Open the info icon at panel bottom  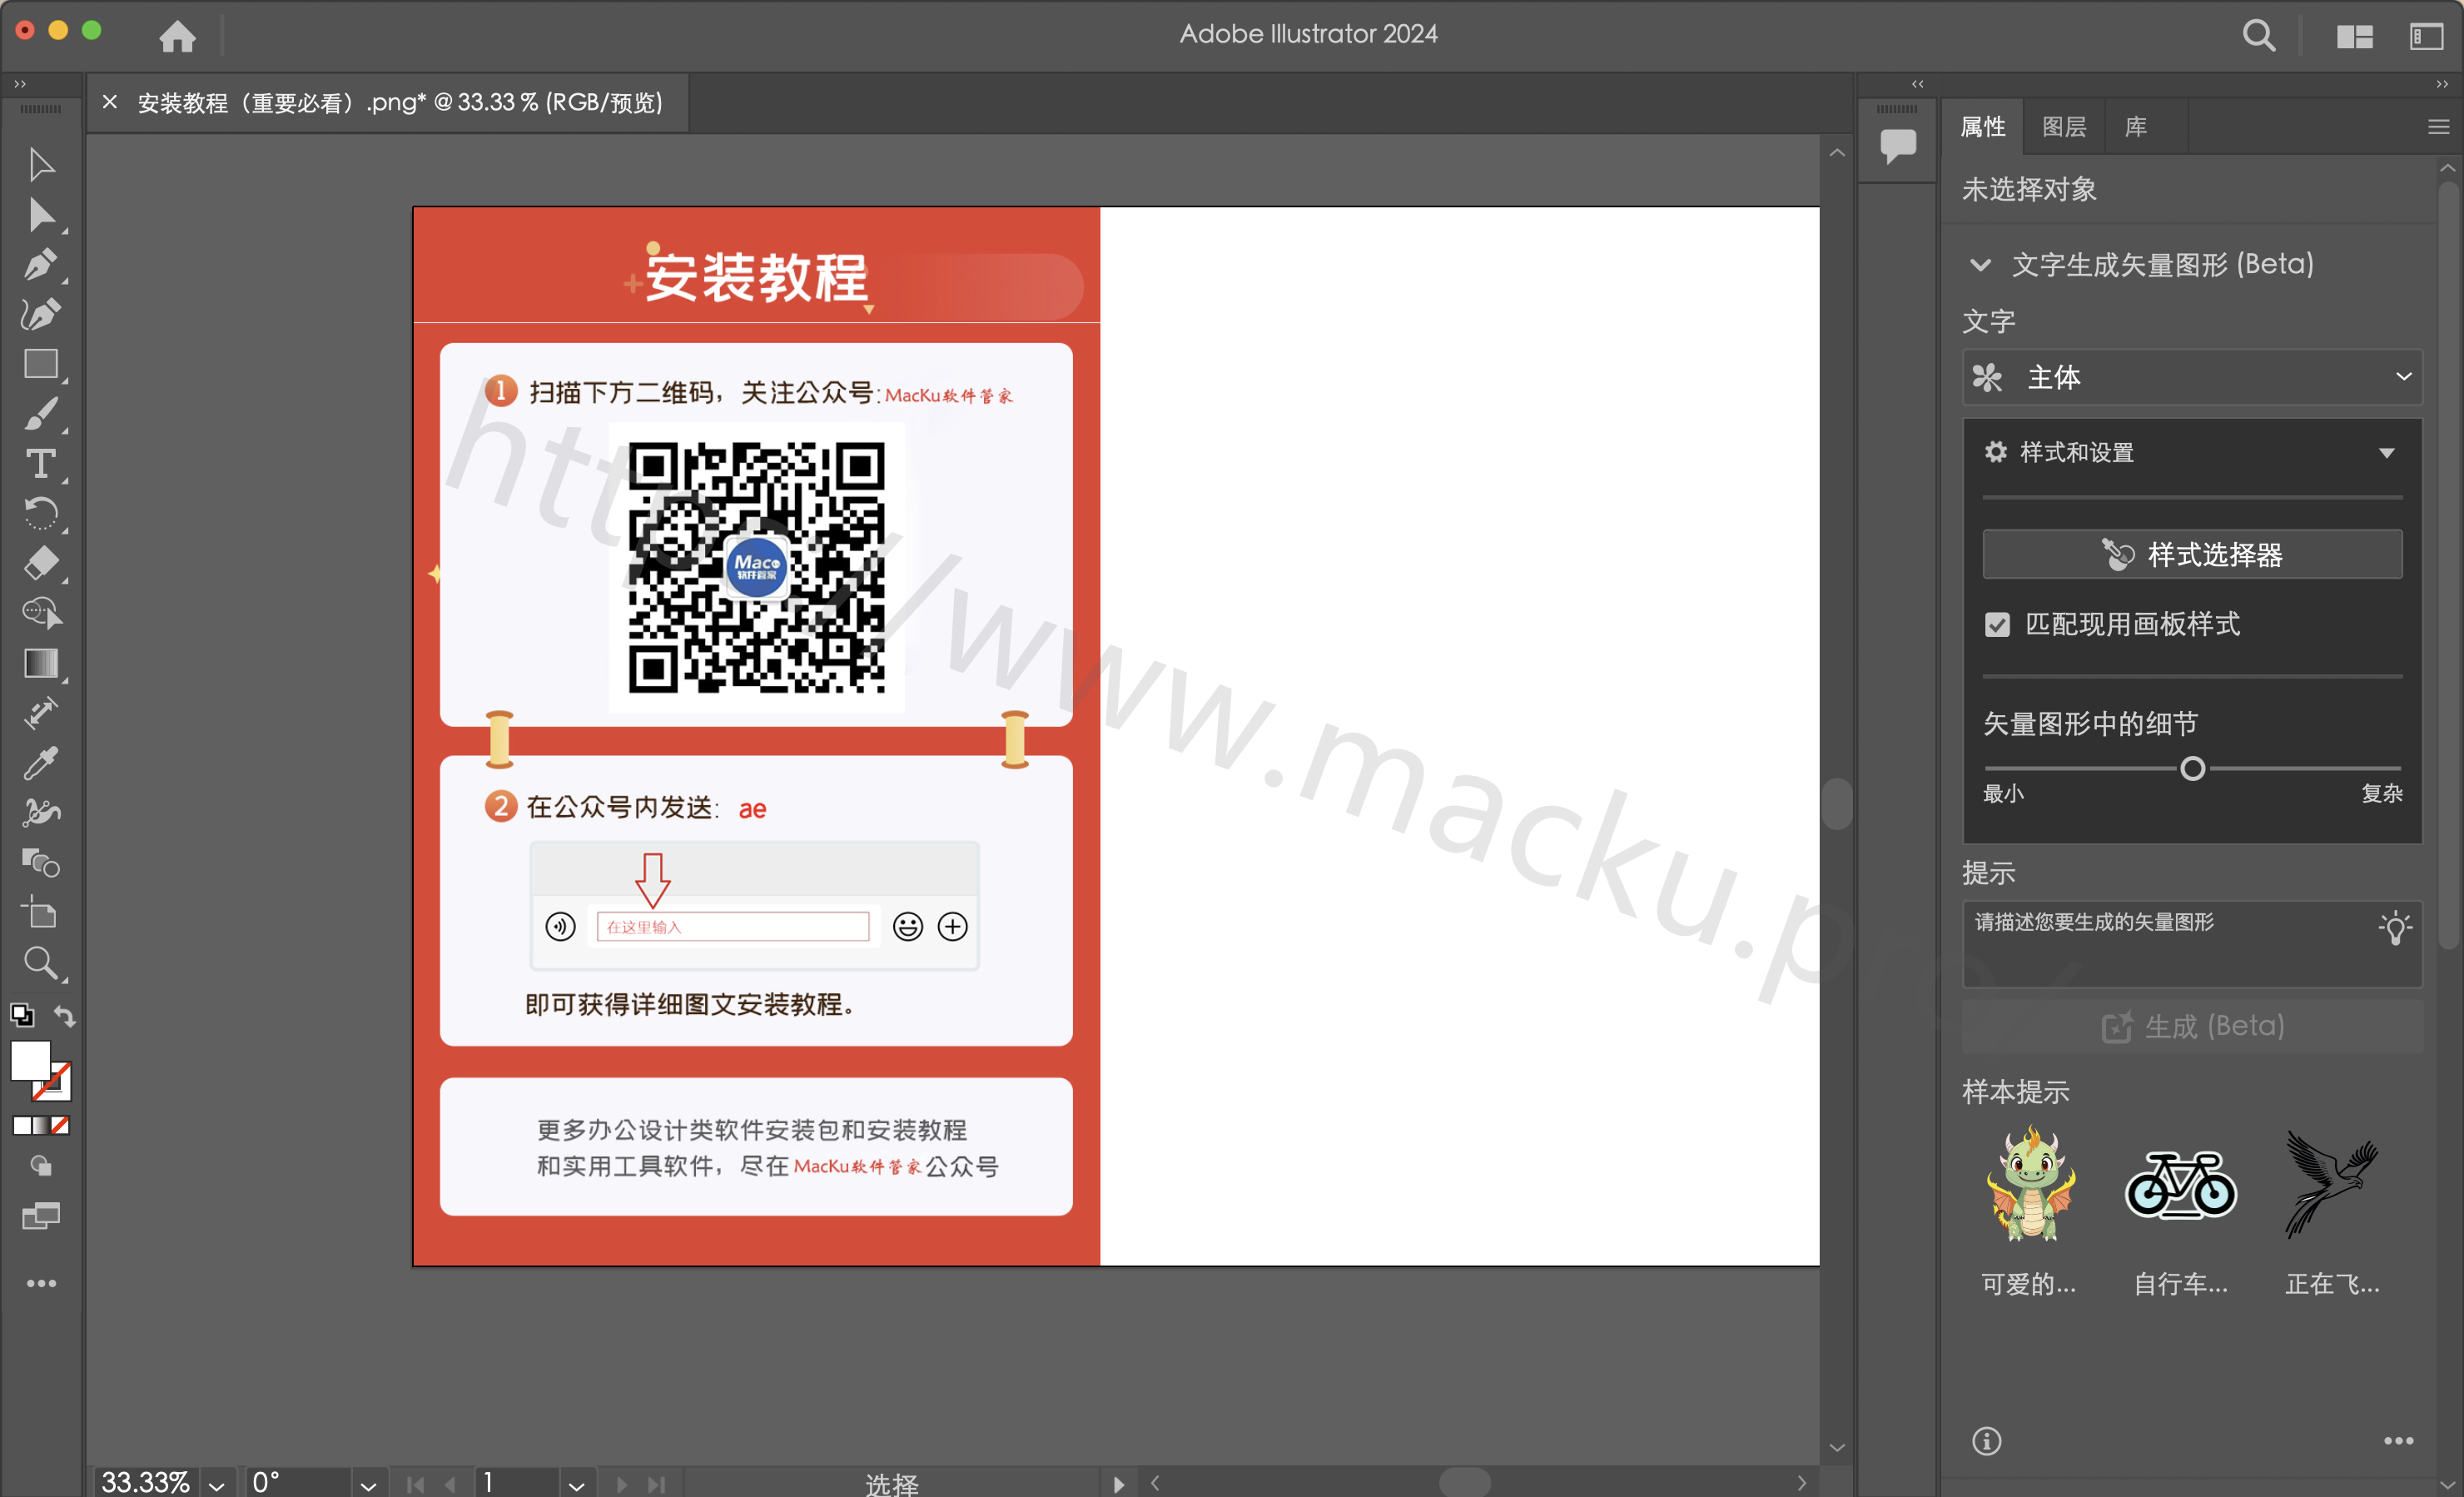(x=1987, y=1441)
